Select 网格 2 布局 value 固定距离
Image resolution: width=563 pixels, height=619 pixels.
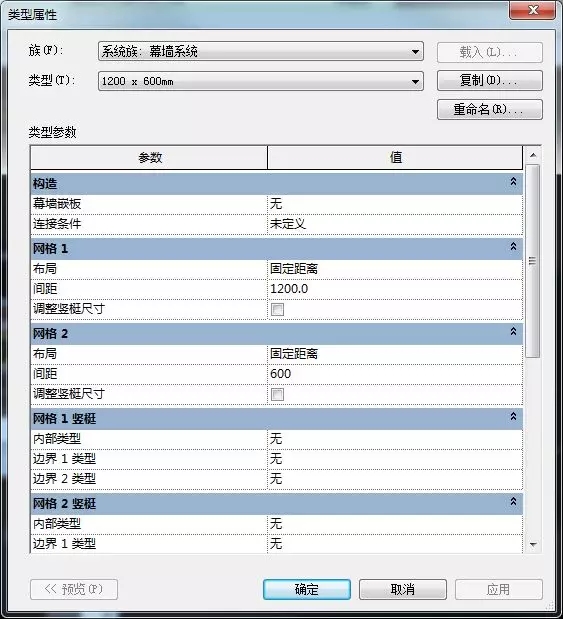pyautogui.click(x=395, y=354)
